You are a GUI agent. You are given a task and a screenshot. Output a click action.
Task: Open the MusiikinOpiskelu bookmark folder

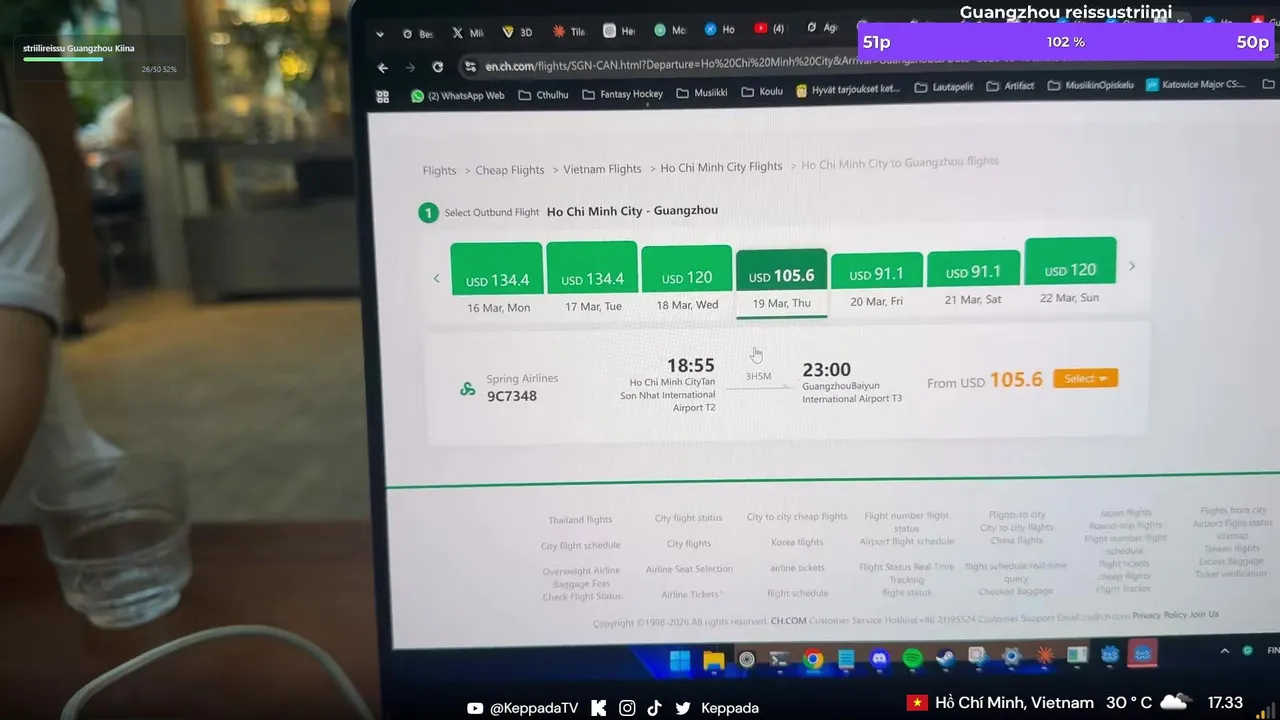click(1091, 85)
